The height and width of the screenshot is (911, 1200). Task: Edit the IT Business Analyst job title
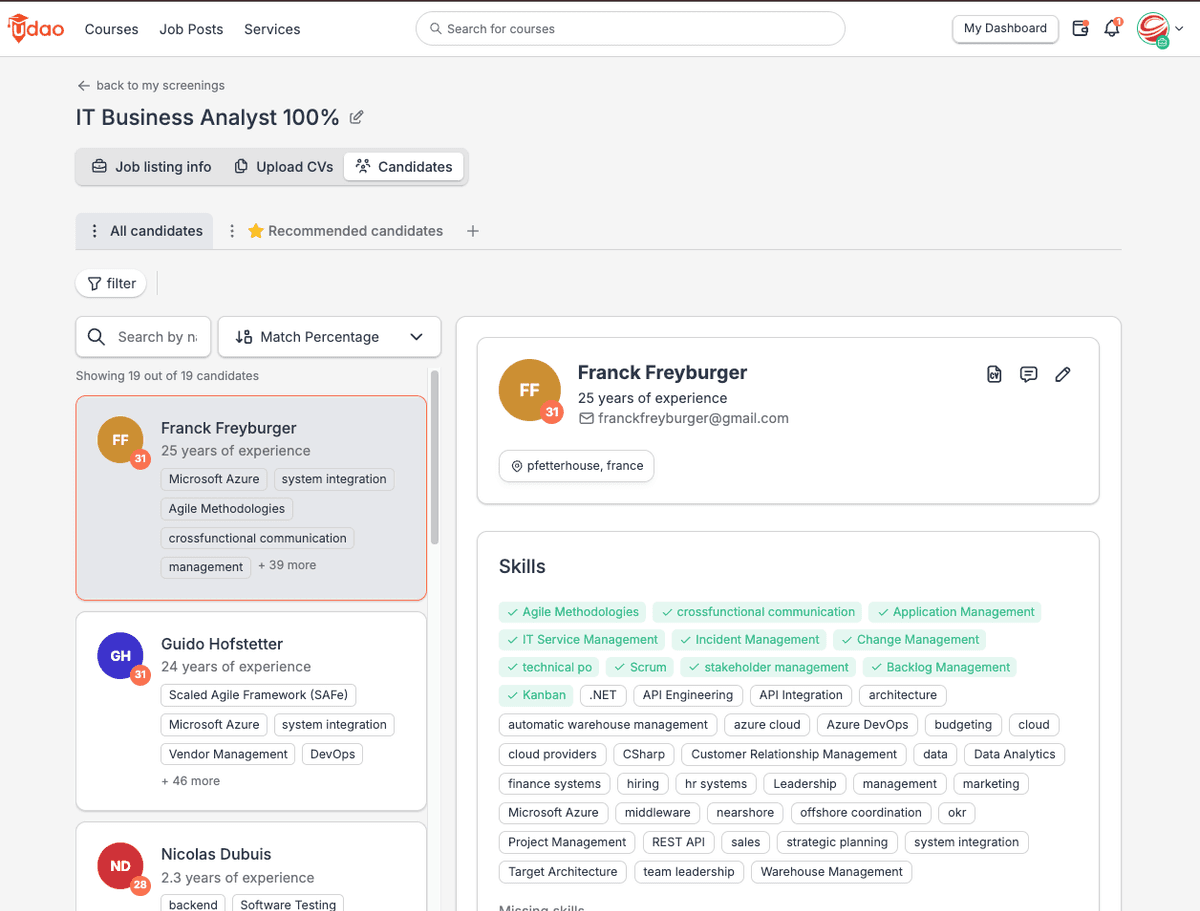click(x=356, y=117)
